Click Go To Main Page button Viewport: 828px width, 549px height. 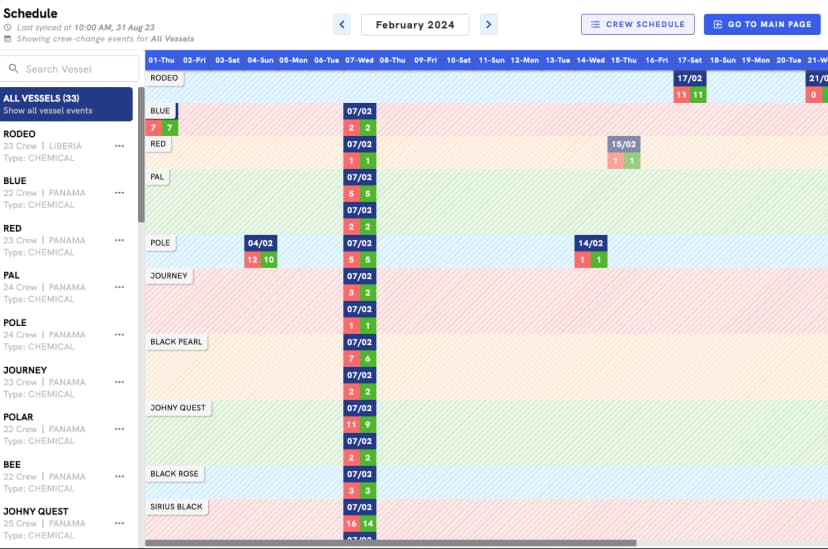coord(762,24)
